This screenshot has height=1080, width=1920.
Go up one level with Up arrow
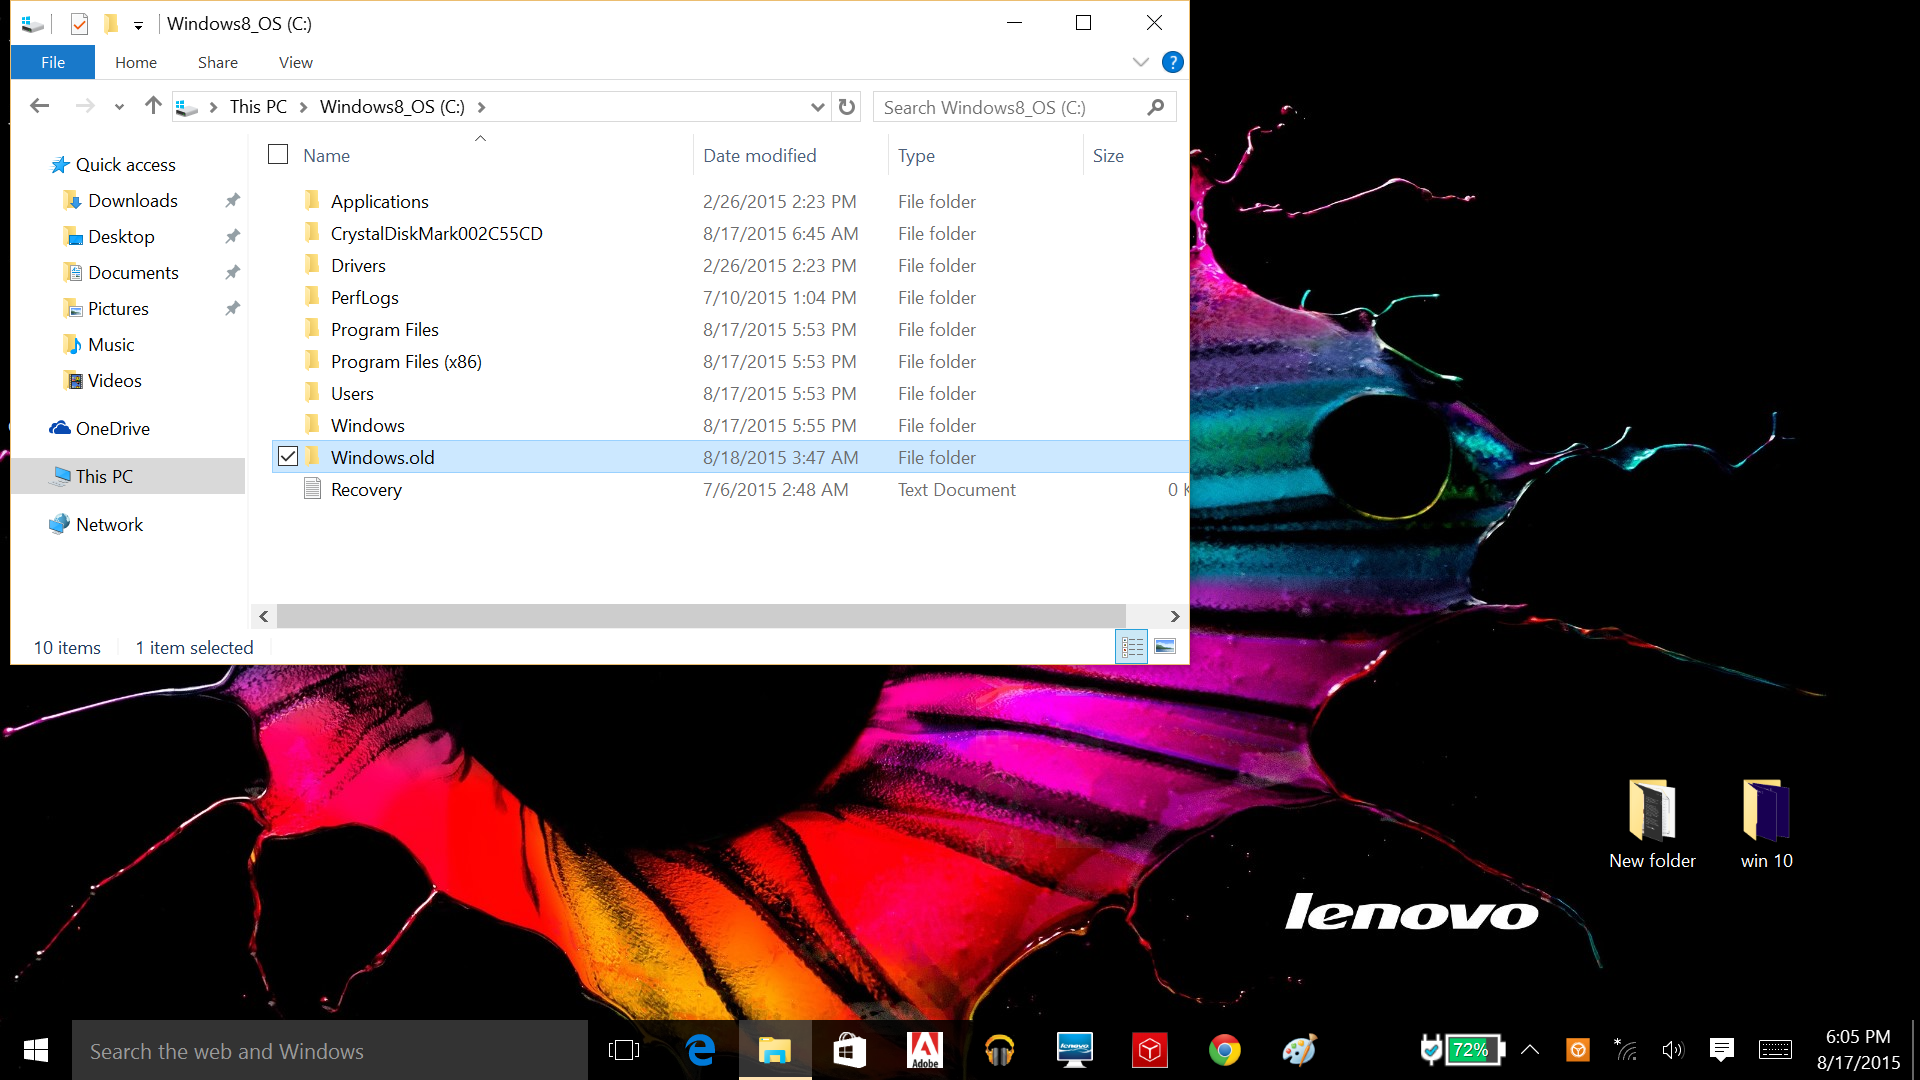(153, 106)
